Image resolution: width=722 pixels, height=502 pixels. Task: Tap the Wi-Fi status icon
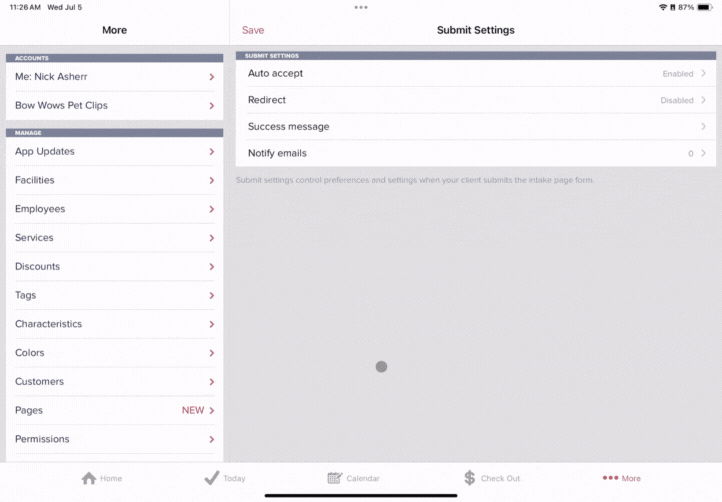663,7
